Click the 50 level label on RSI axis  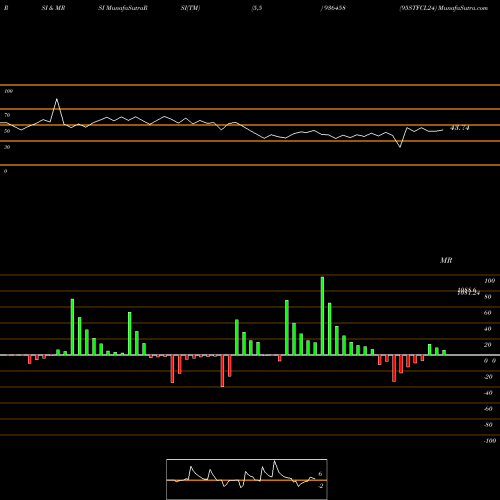(x=7, y=131)
